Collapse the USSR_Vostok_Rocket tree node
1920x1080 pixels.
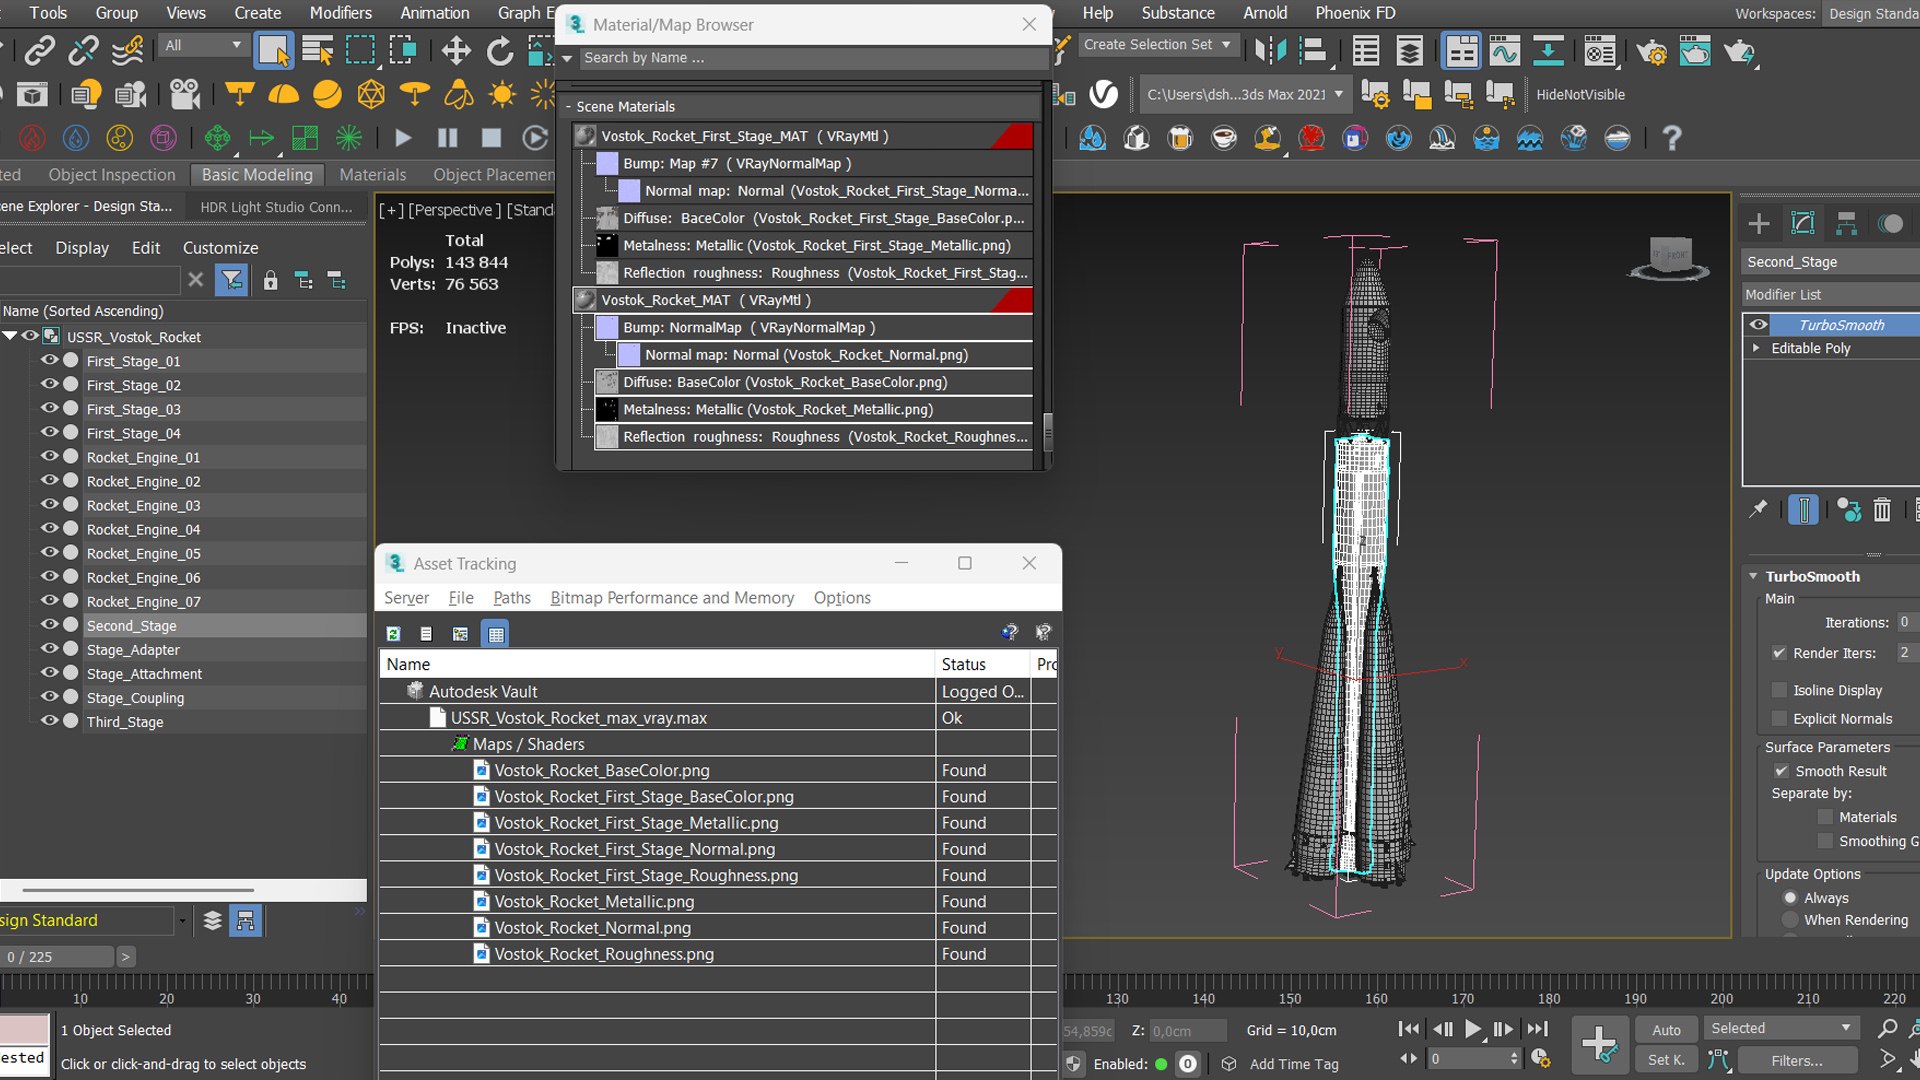click(10, 336)
